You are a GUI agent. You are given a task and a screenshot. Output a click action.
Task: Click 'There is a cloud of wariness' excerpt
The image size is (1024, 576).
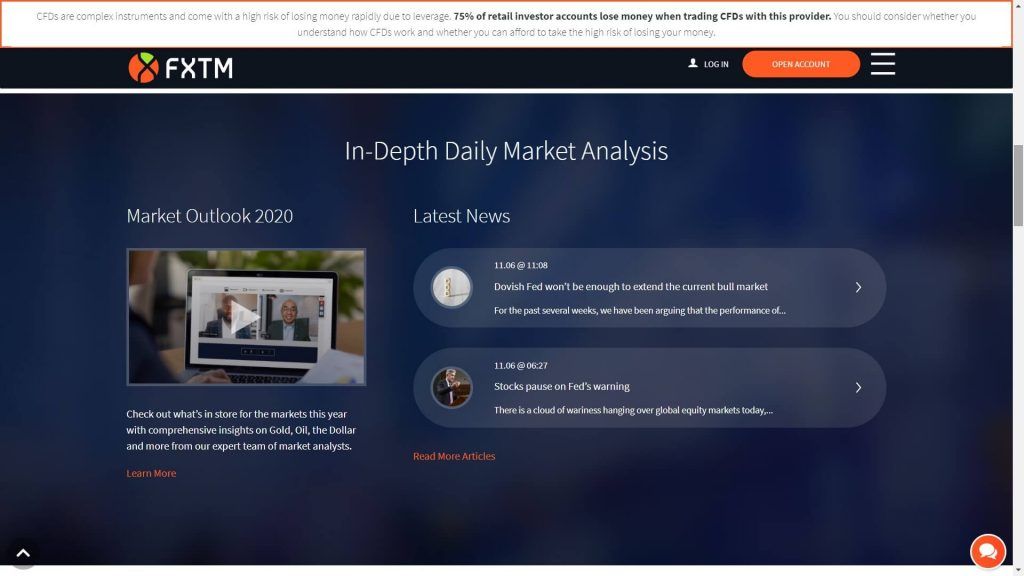(633, 410)
